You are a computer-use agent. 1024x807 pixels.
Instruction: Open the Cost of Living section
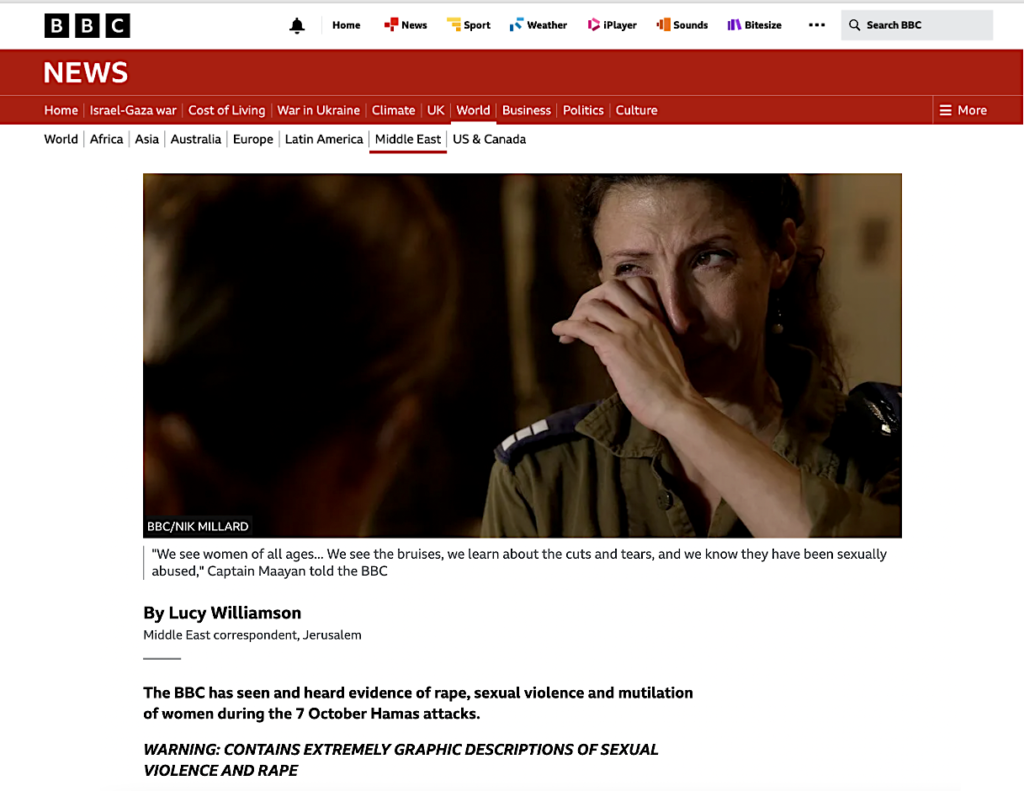click(227, 110)
